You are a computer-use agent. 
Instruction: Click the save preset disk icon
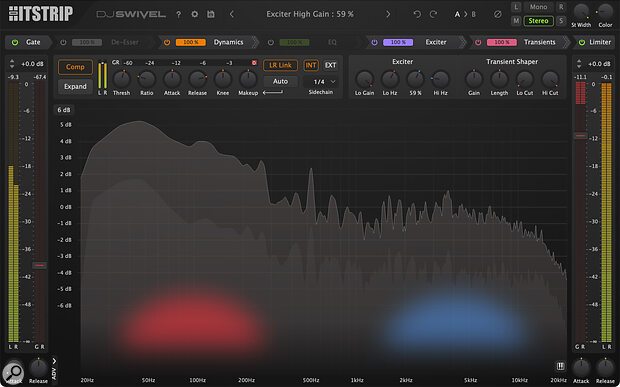click(211, 14)
